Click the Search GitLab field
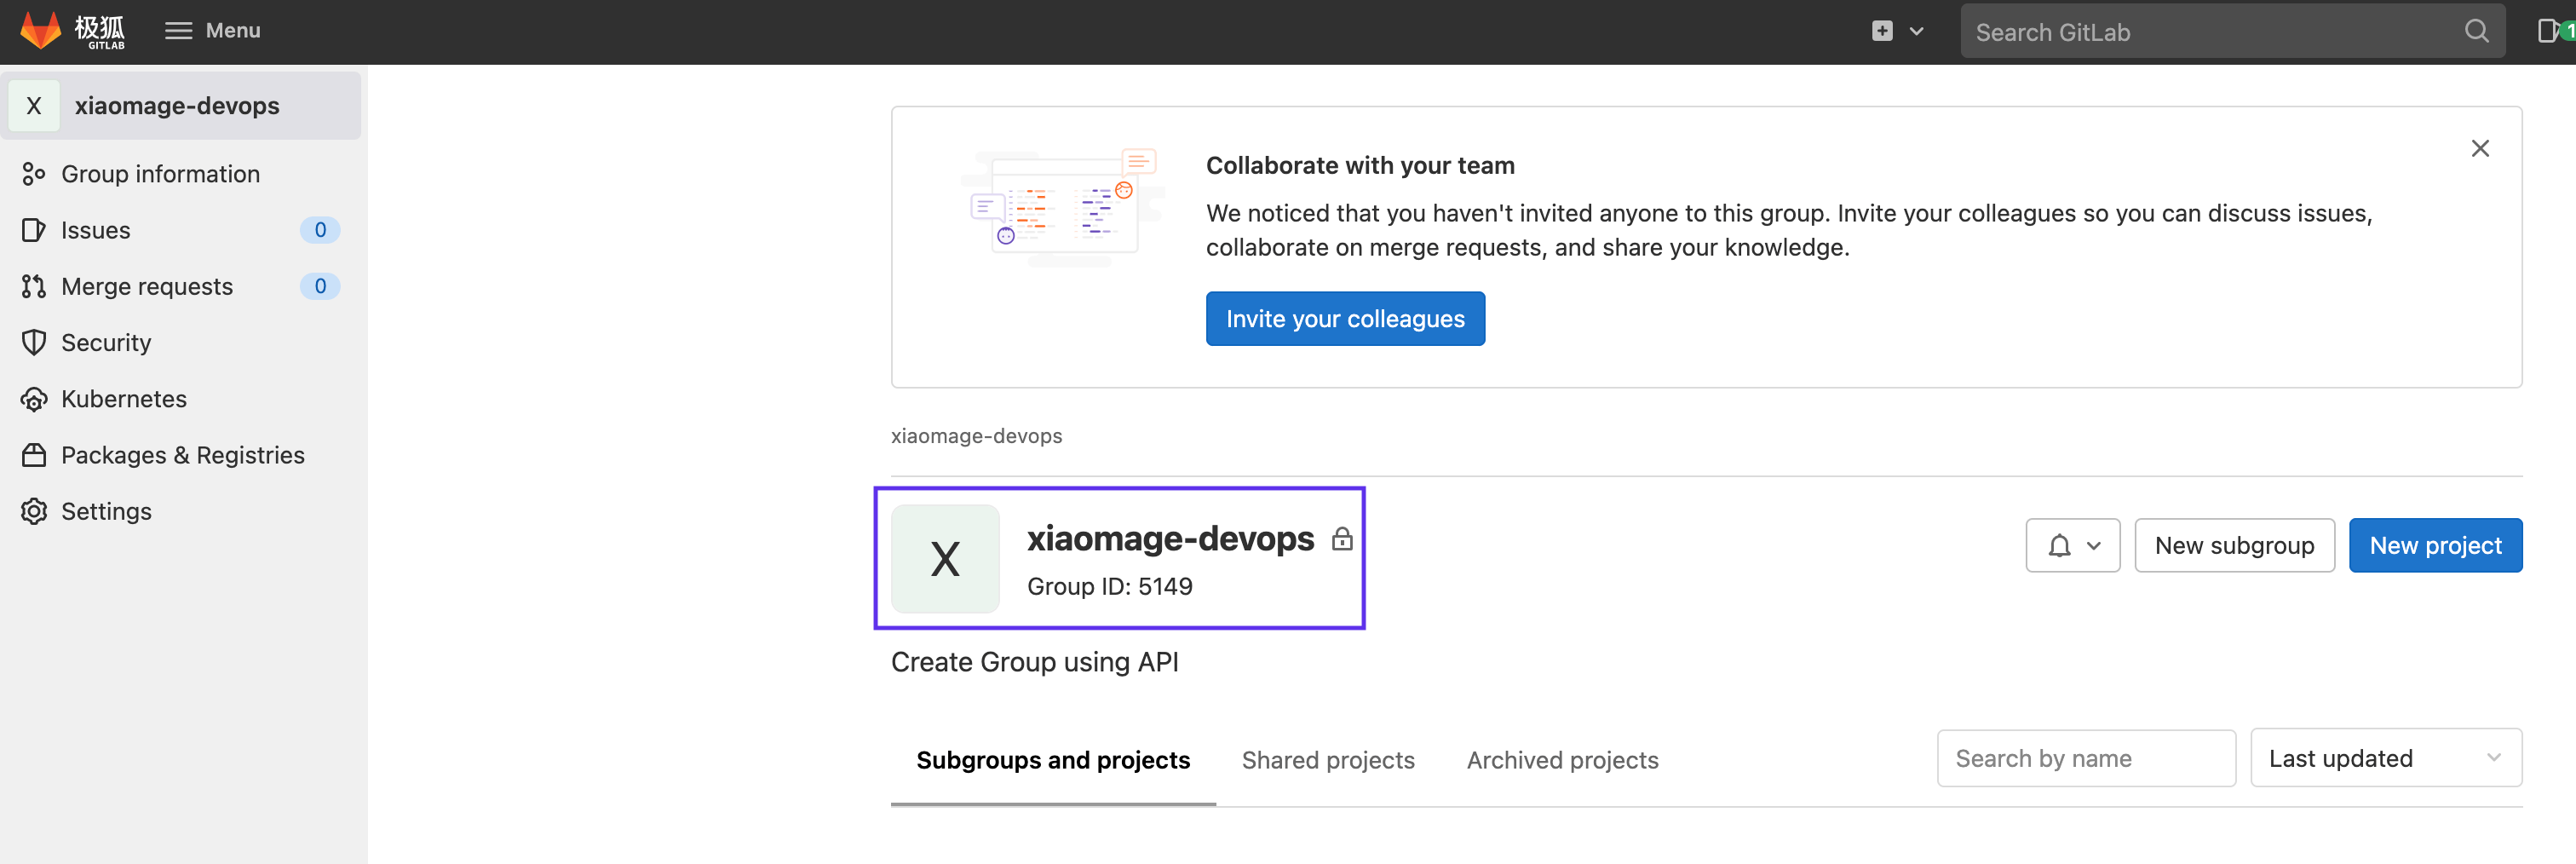This screenshot has height=864, width=2576. (2210, 32)
